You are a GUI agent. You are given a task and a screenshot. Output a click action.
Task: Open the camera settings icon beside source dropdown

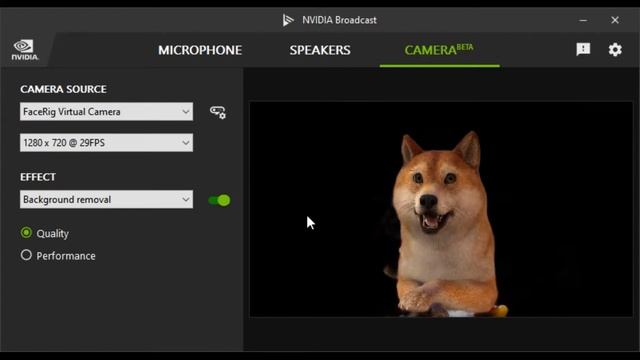click(218, 112)
